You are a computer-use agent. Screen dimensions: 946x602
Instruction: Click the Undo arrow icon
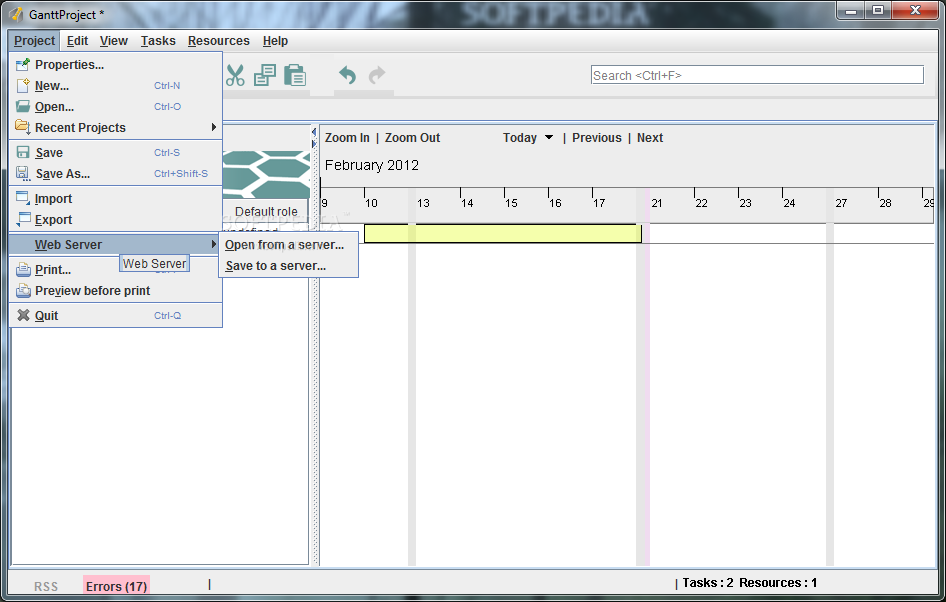pyautogui.click(x=348, y=75)
